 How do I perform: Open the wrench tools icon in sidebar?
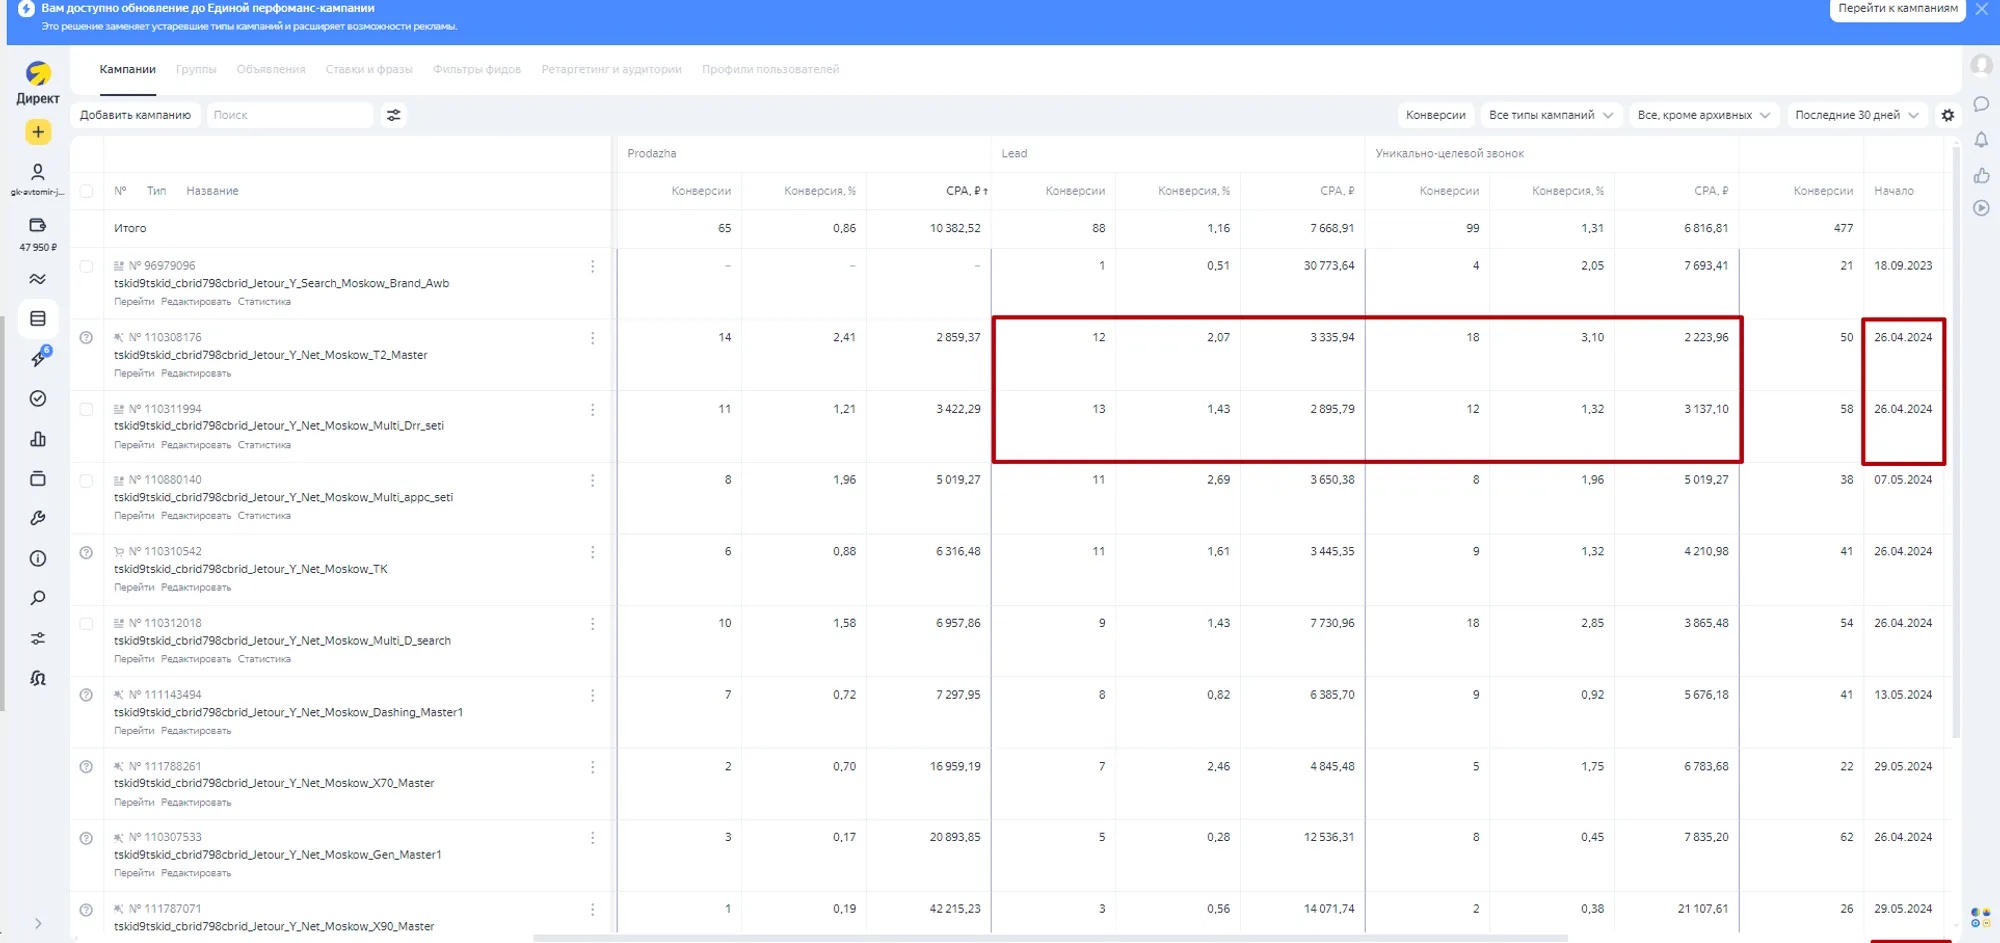38,518
